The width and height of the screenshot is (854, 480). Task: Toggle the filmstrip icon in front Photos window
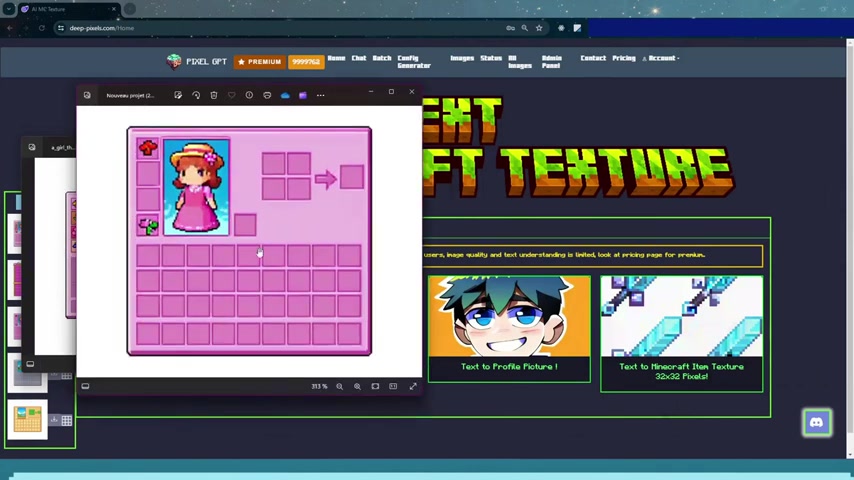click(86, 386)
